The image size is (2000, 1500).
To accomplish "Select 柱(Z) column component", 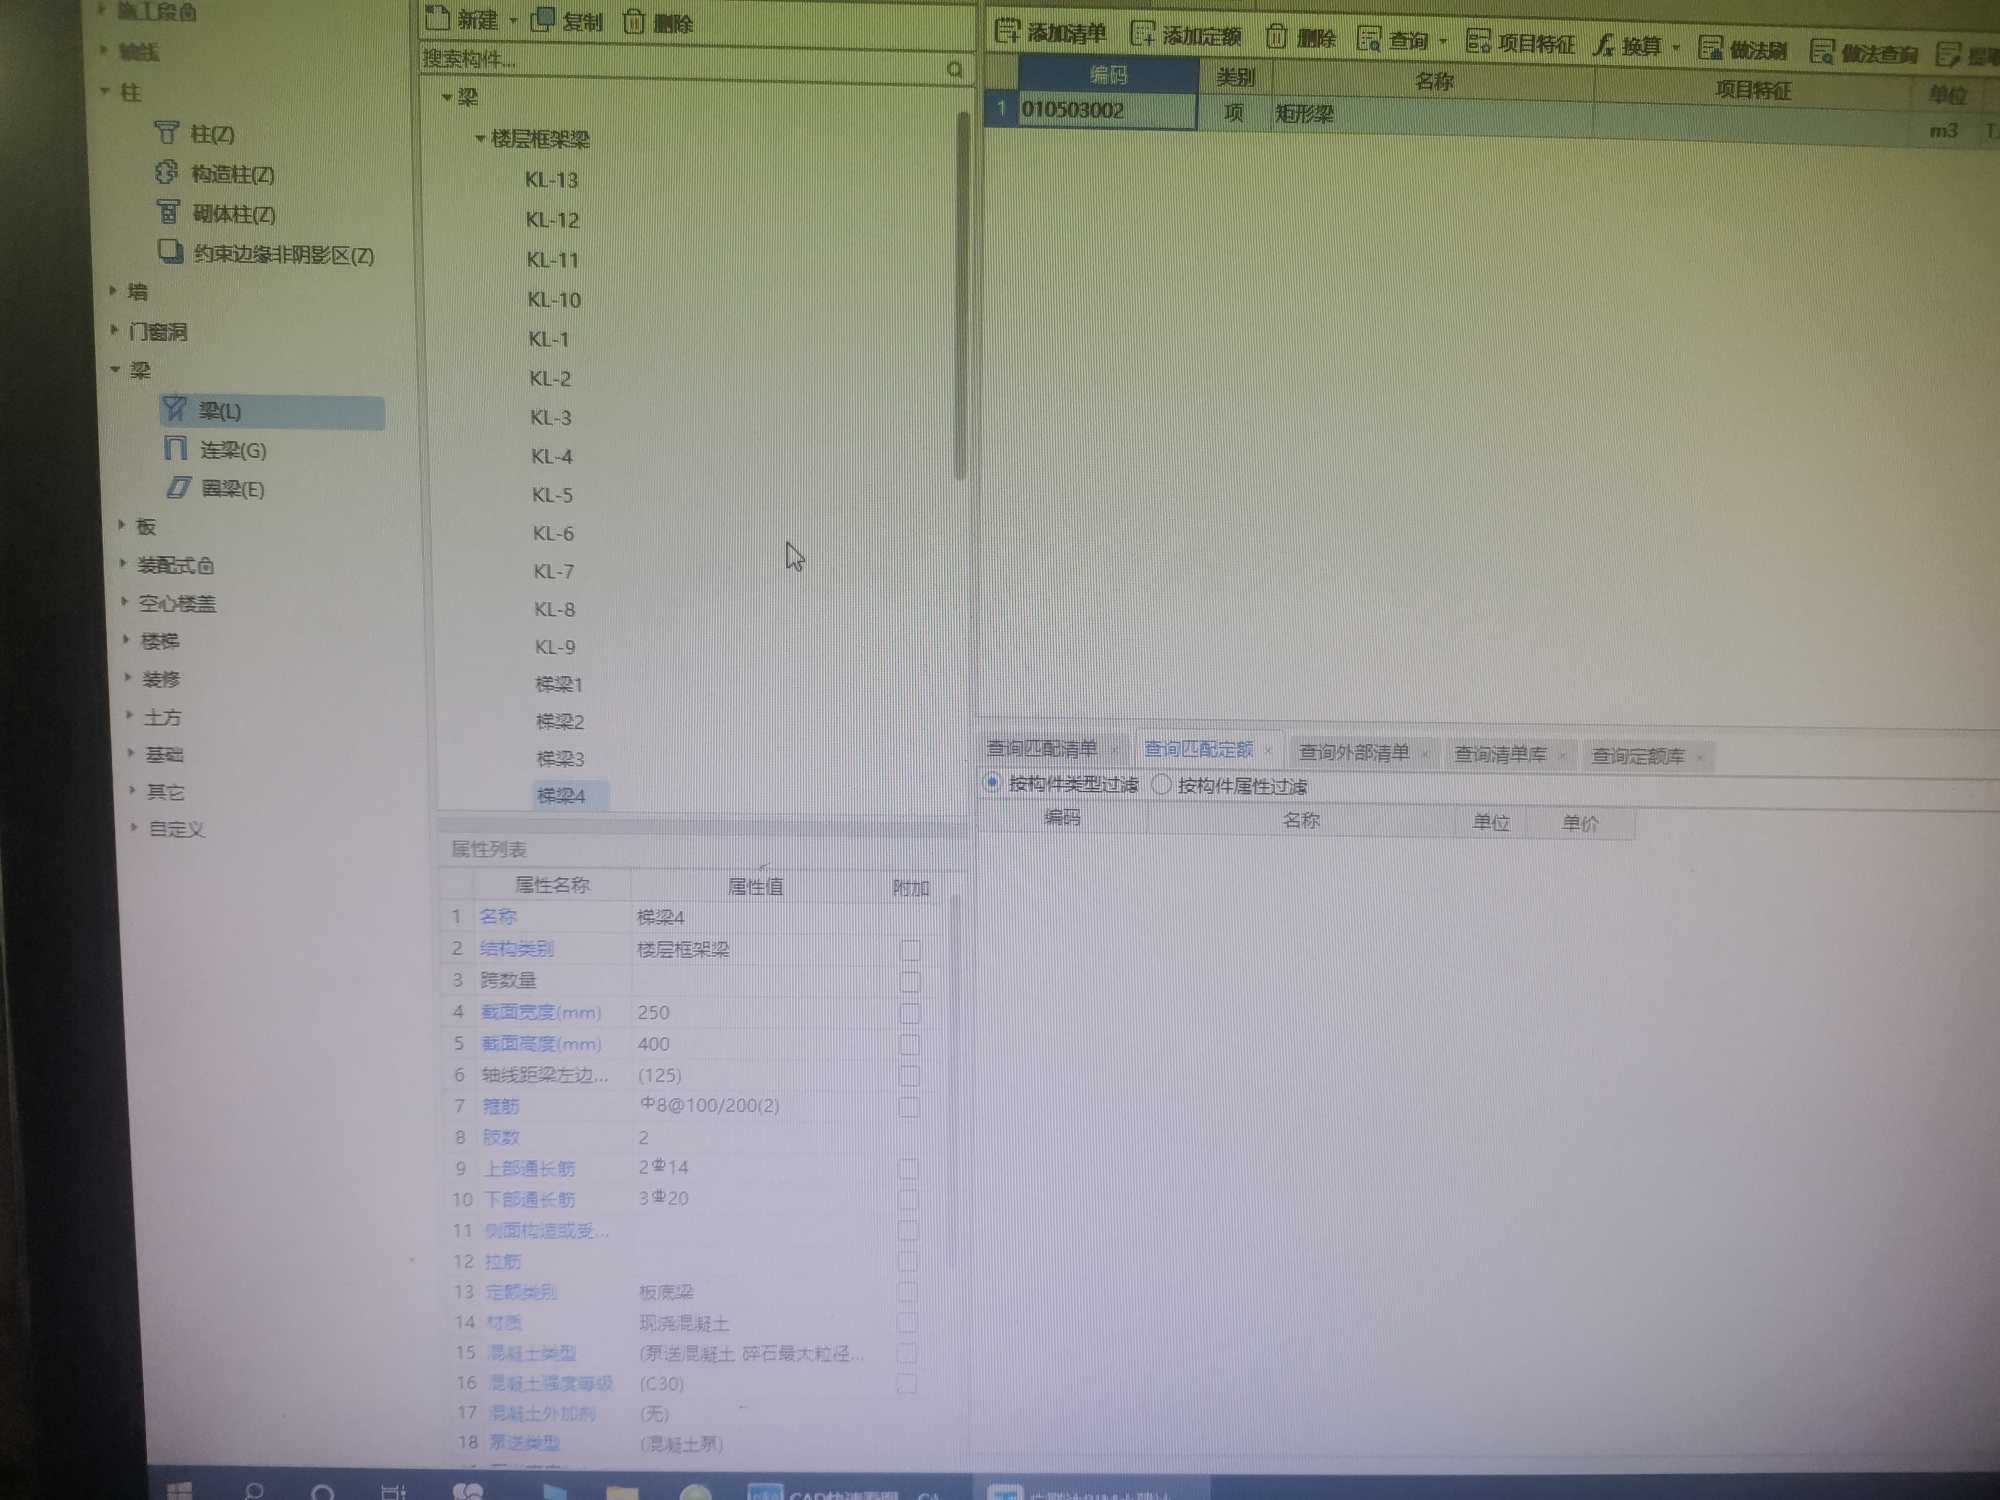I will click(x=196, y=134).
